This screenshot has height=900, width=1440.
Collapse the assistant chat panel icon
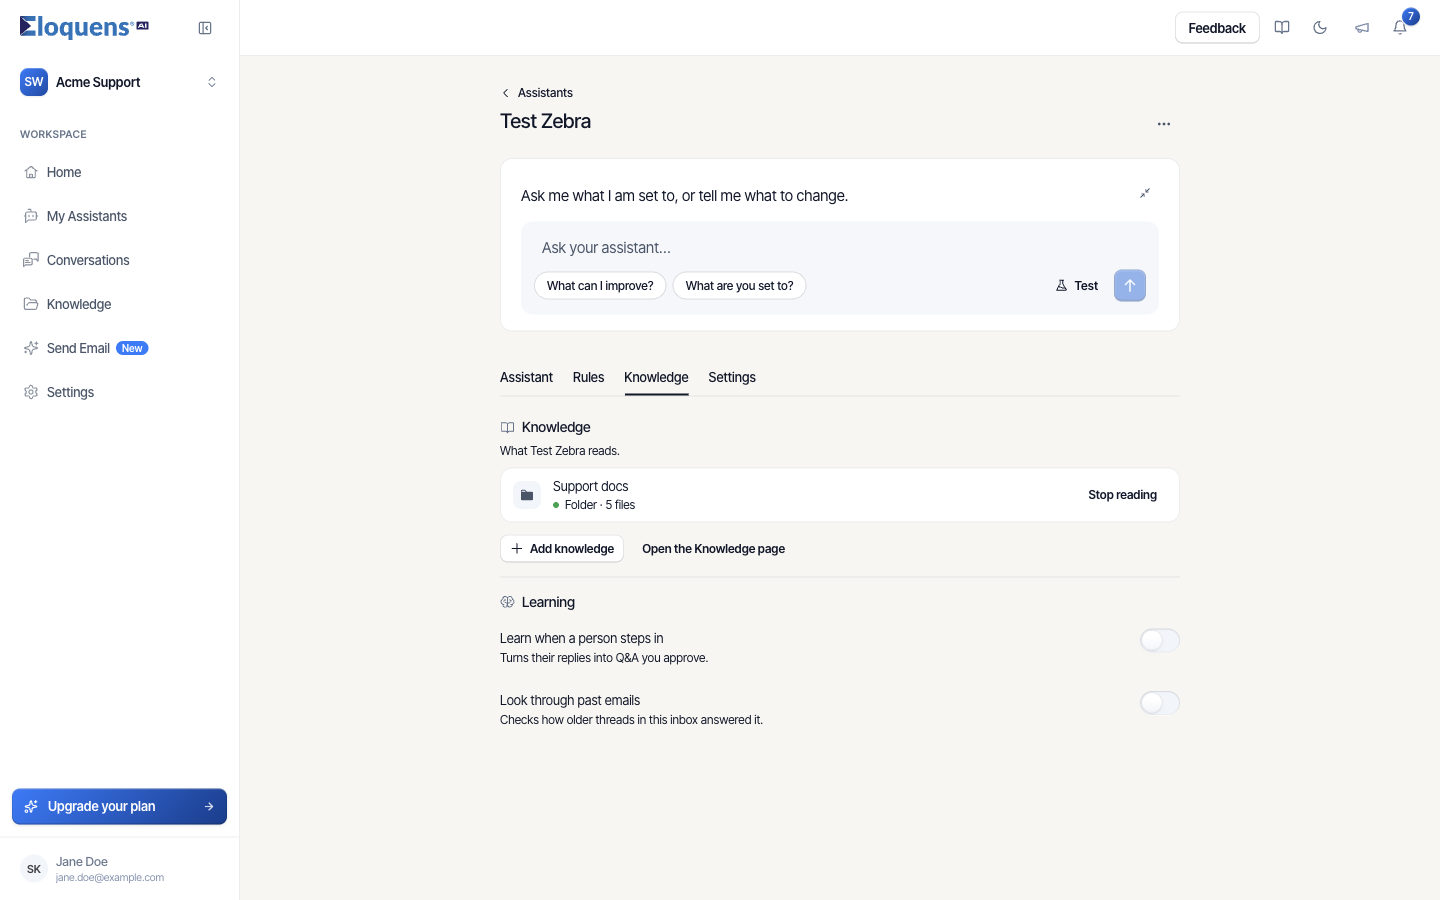click(x=1145, y=193)
